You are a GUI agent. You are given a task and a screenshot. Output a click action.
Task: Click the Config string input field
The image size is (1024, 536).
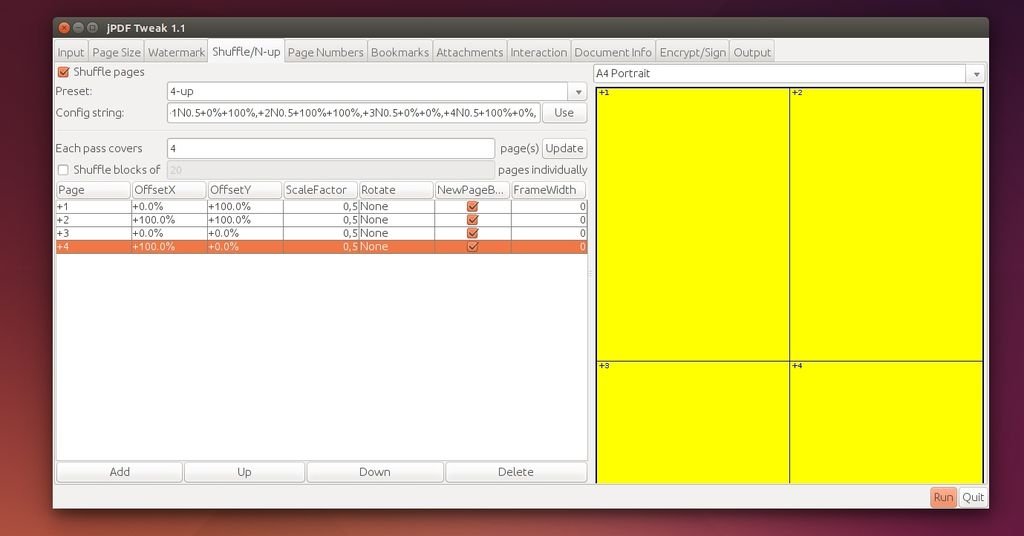tap(353, 113)
